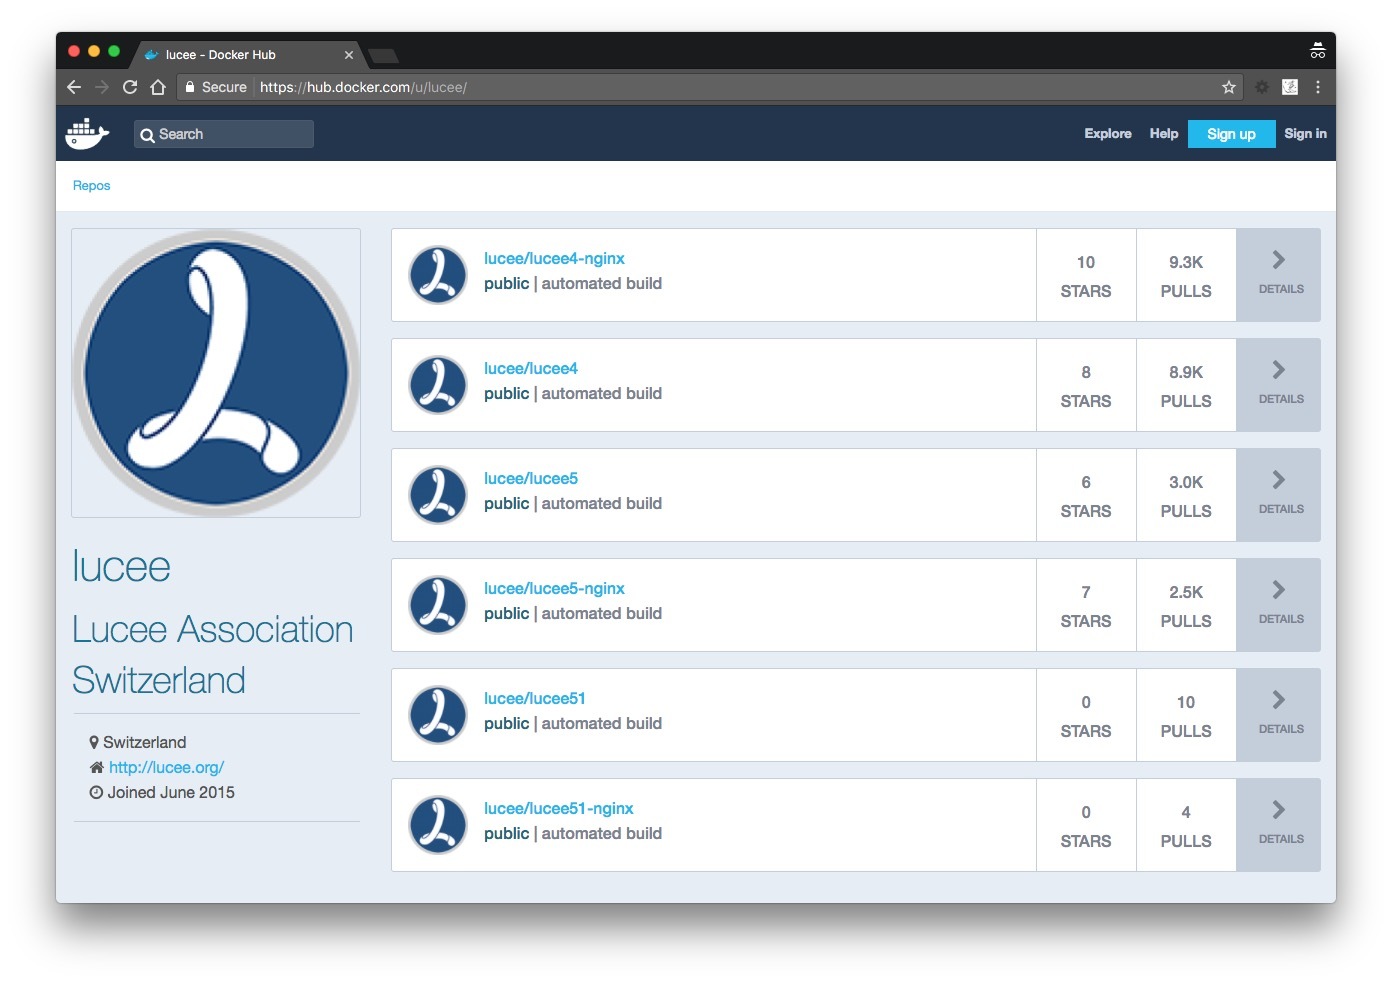This screenshot has height=983, width=1392.
Task: Click the secure padlock icon in the address bar
Action: click(x=189, y=87)
